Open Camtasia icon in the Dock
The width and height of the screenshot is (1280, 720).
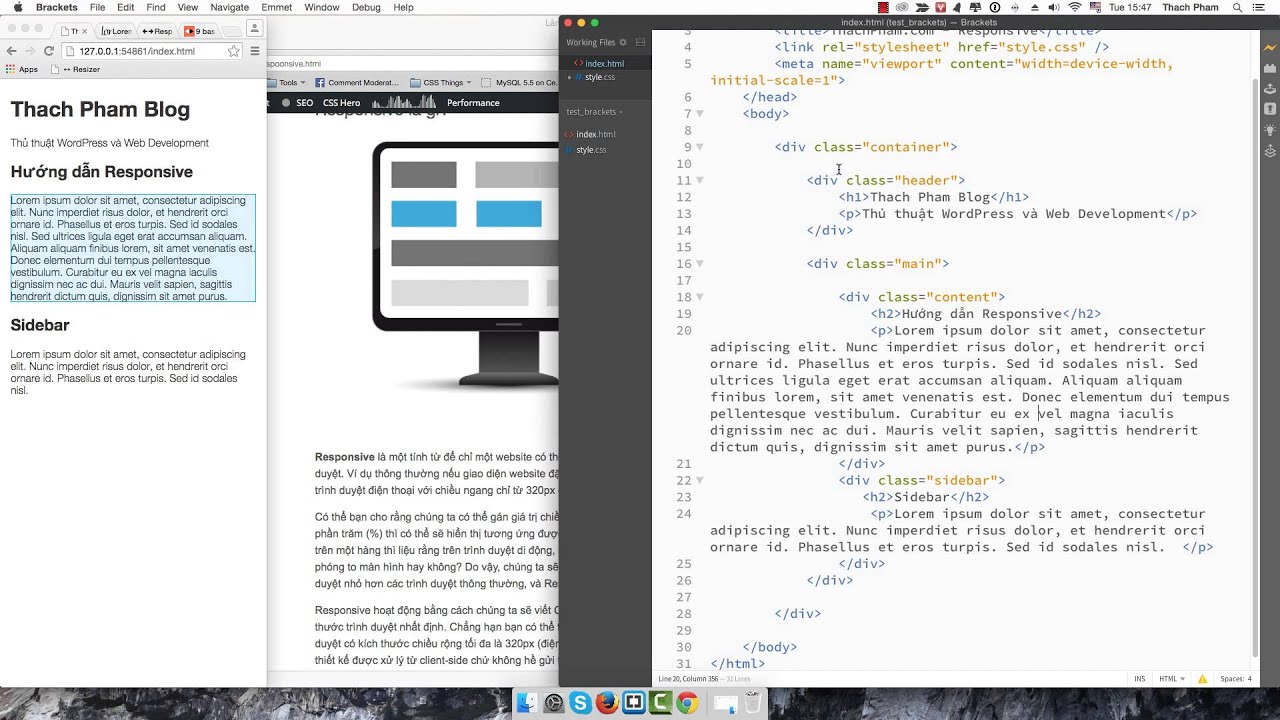[x=660, y=703]
